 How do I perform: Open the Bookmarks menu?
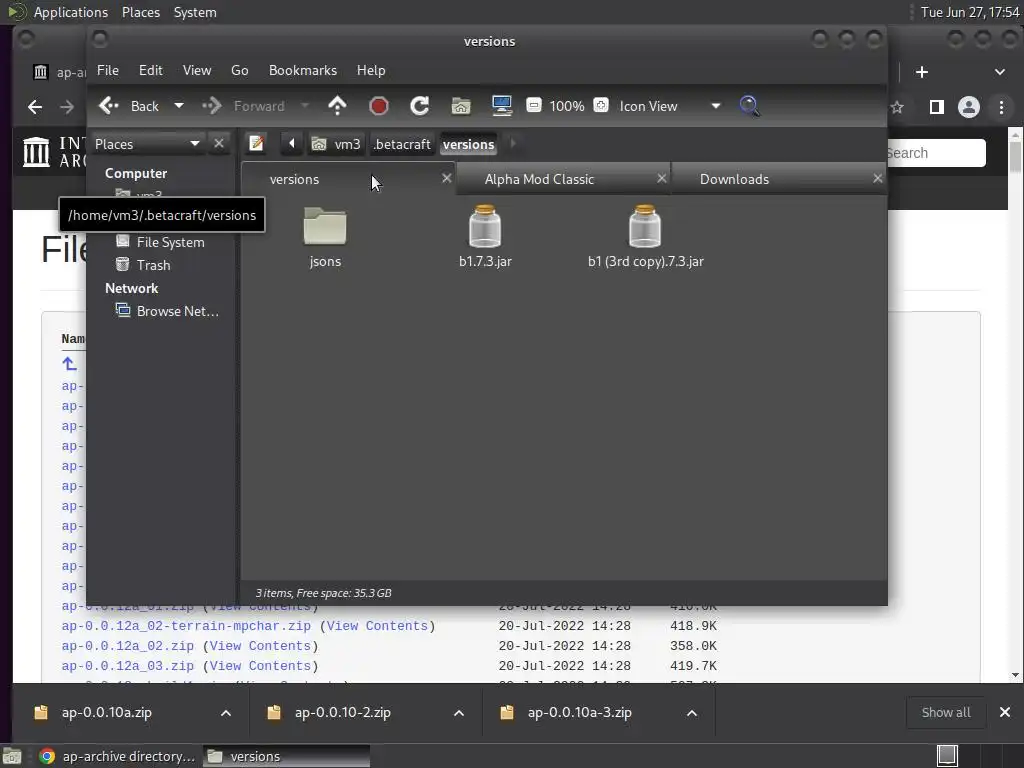[303, 70]
